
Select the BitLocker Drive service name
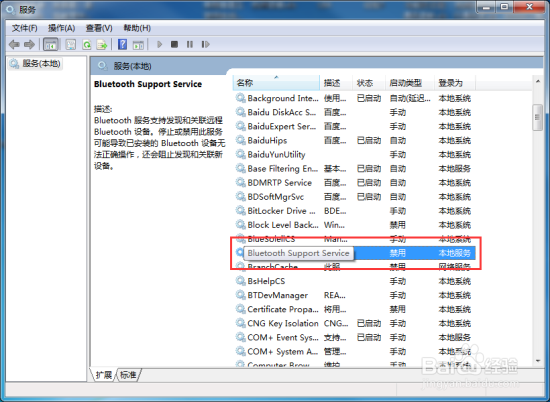pyautogui.click(x=281, y=210)
